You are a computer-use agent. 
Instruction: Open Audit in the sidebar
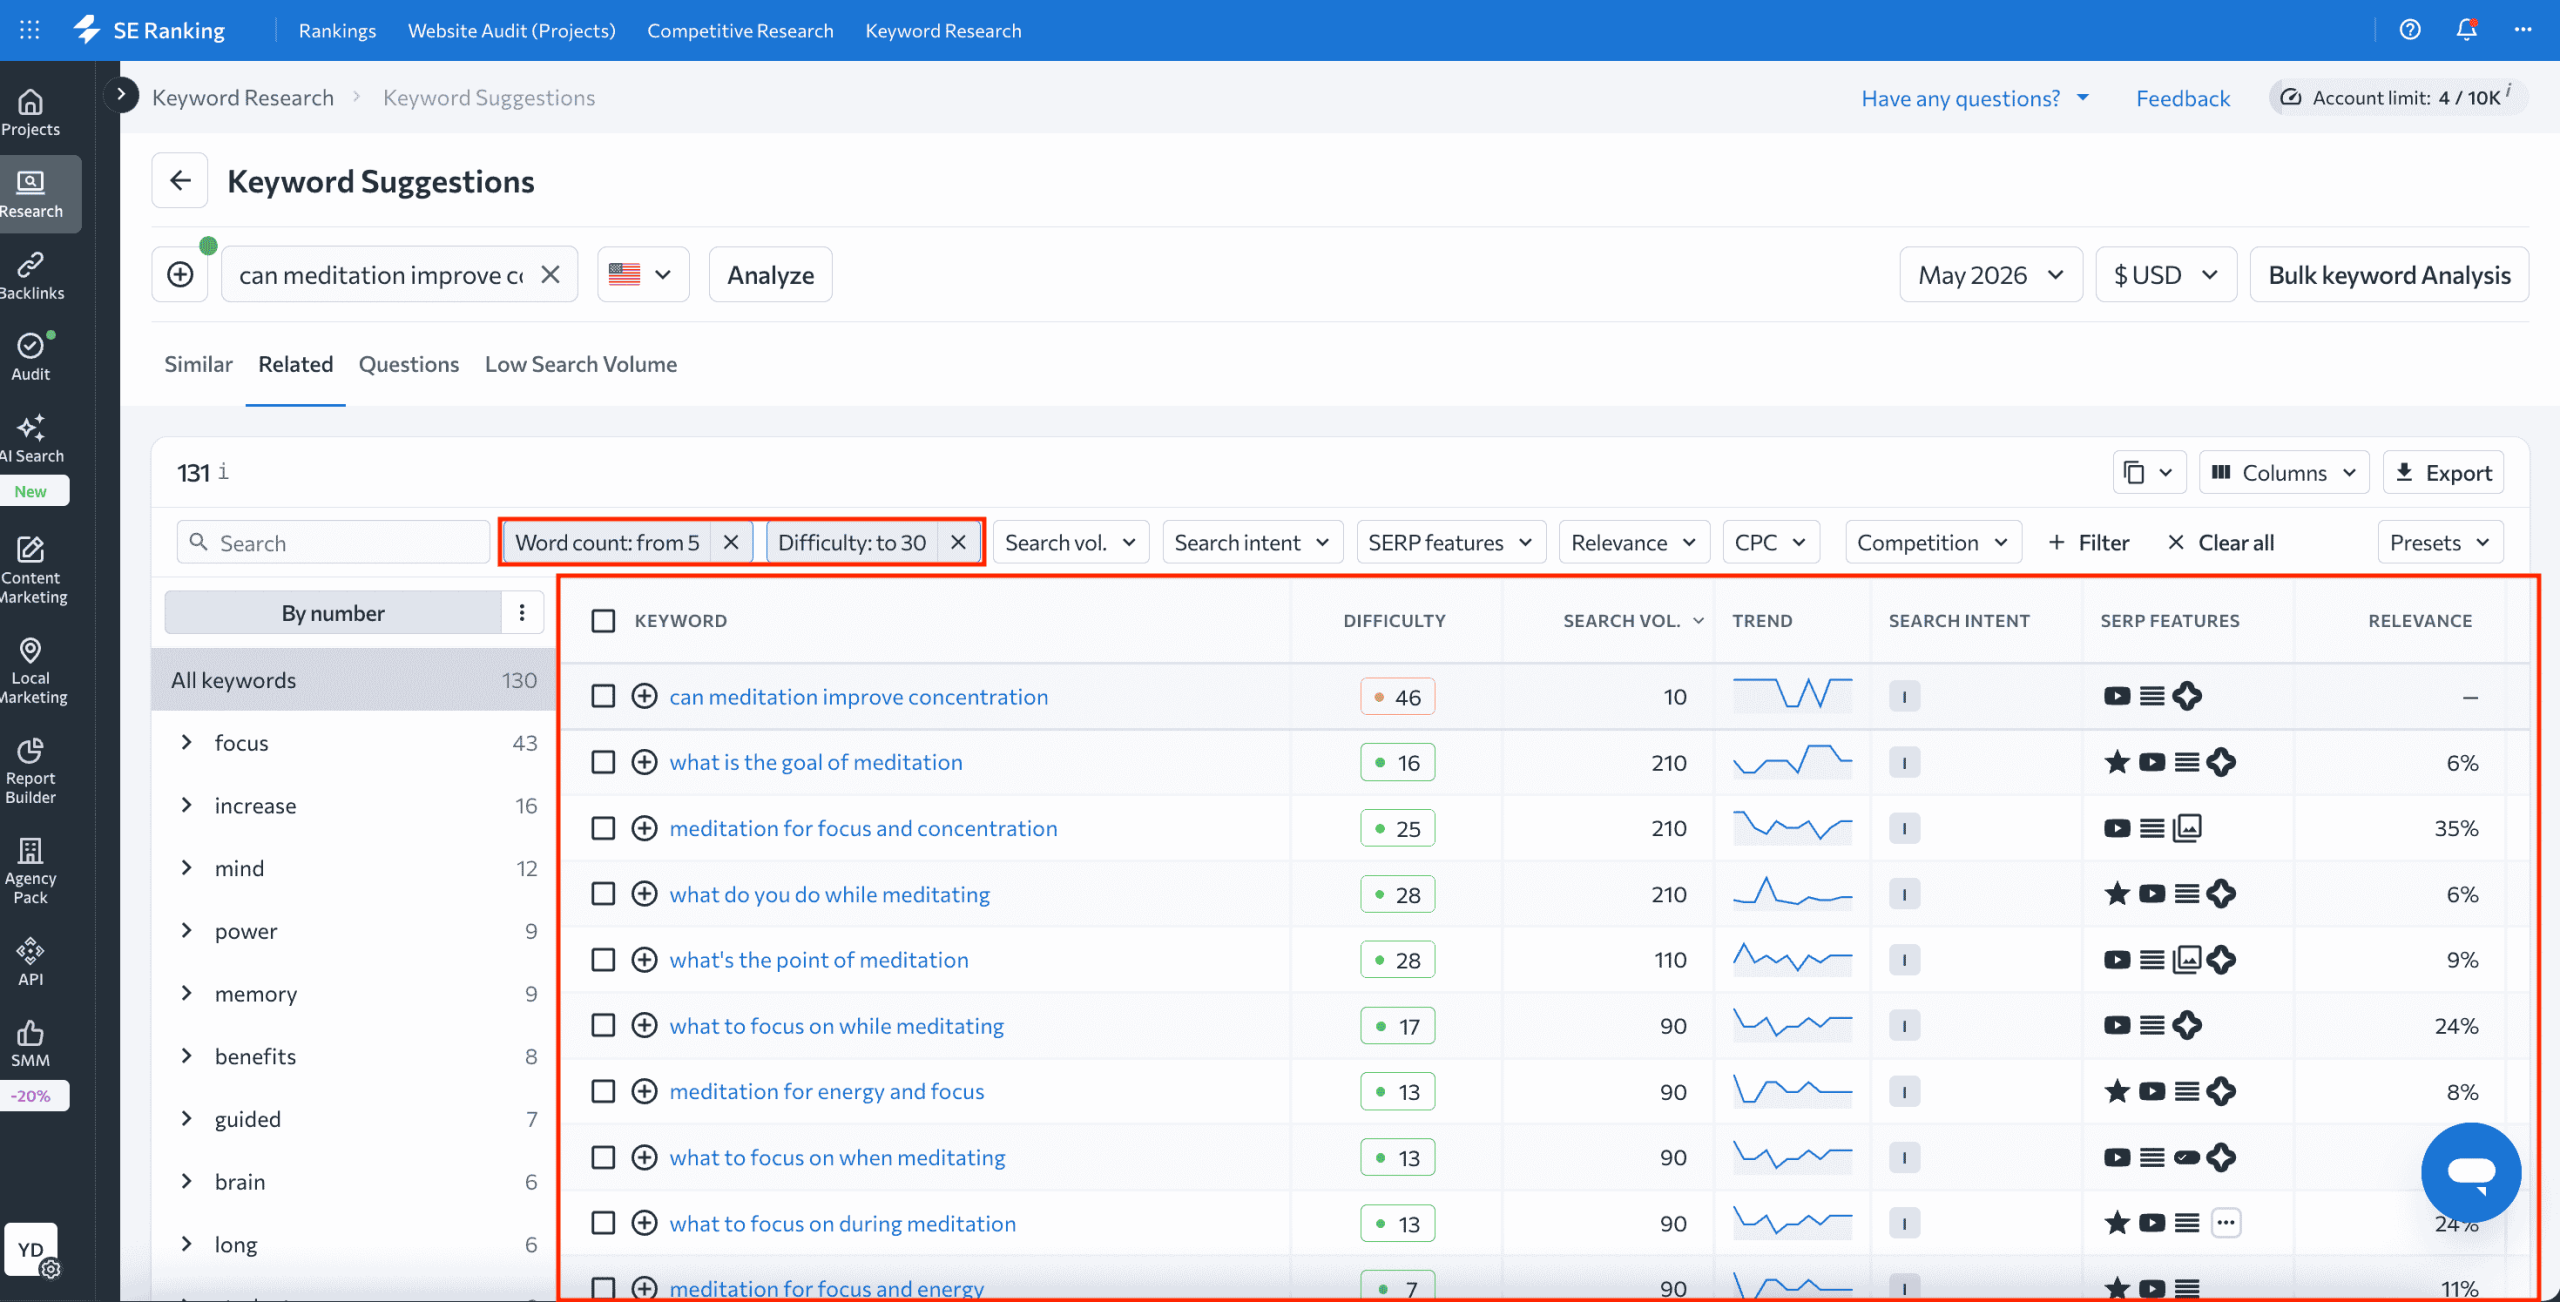click(30, 358)
